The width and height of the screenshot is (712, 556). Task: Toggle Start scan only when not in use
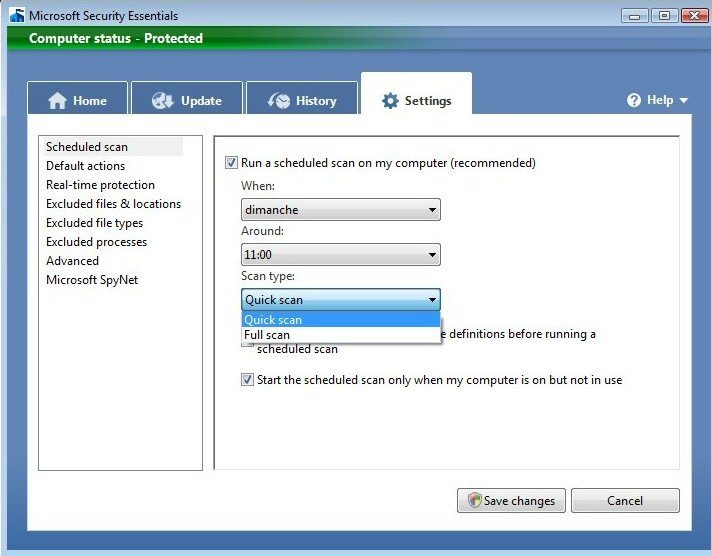click(247, 380)
